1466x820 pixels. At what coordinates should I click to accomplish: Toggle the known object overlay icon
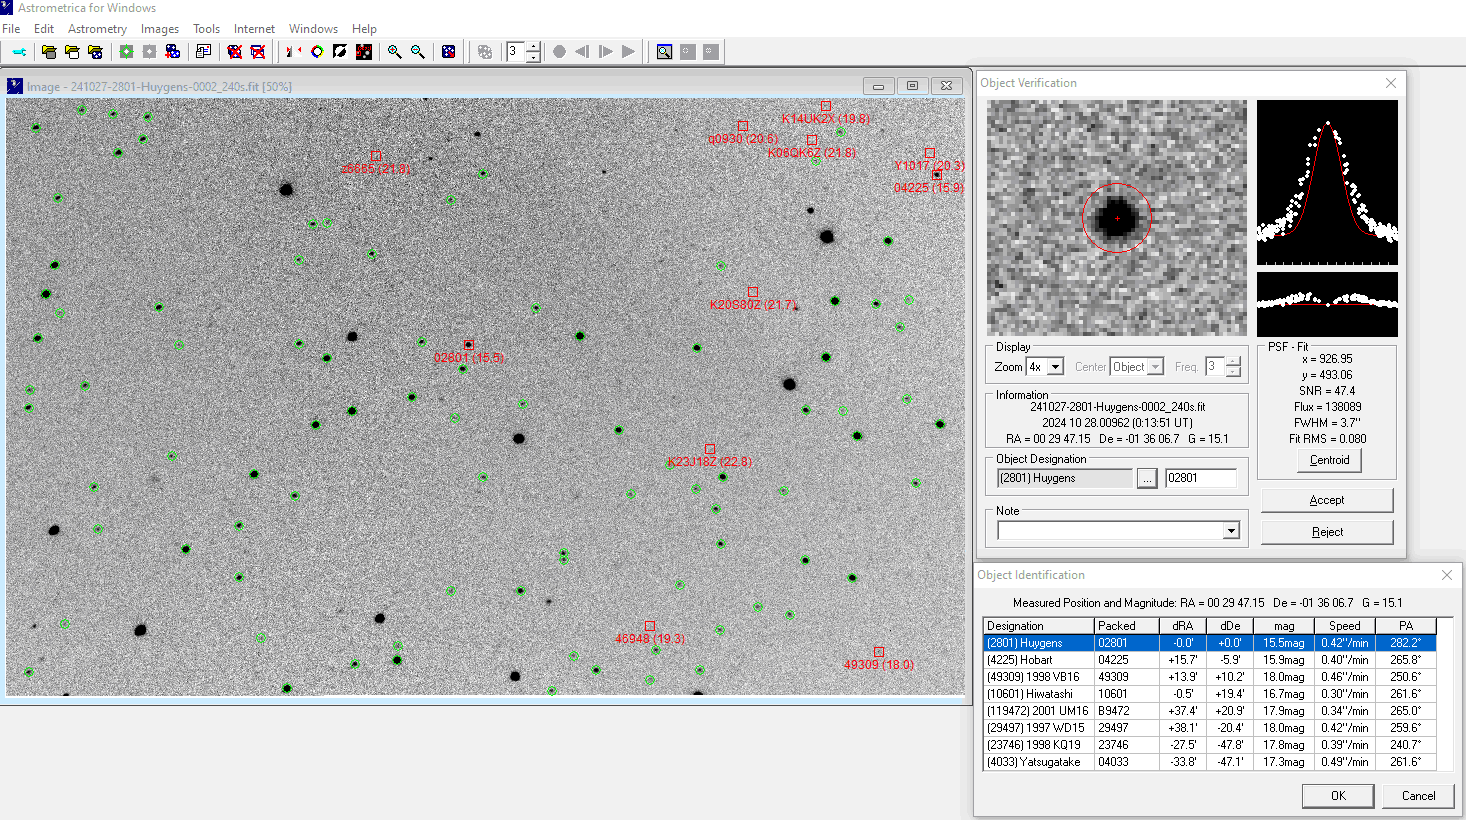coord(364,52)
